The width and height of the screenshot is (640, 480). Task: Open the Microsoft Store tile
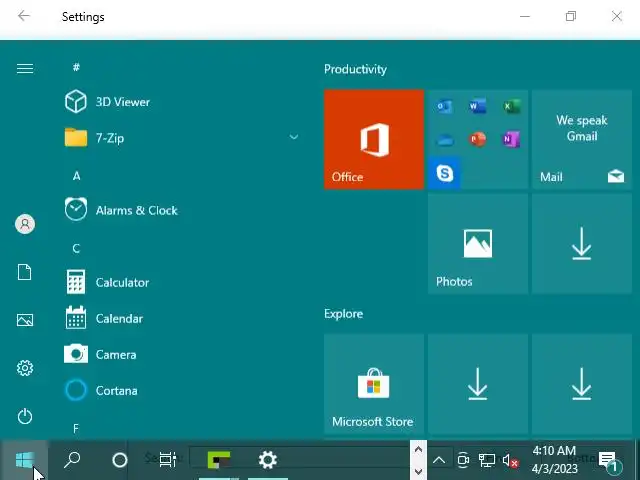(374, 384)
